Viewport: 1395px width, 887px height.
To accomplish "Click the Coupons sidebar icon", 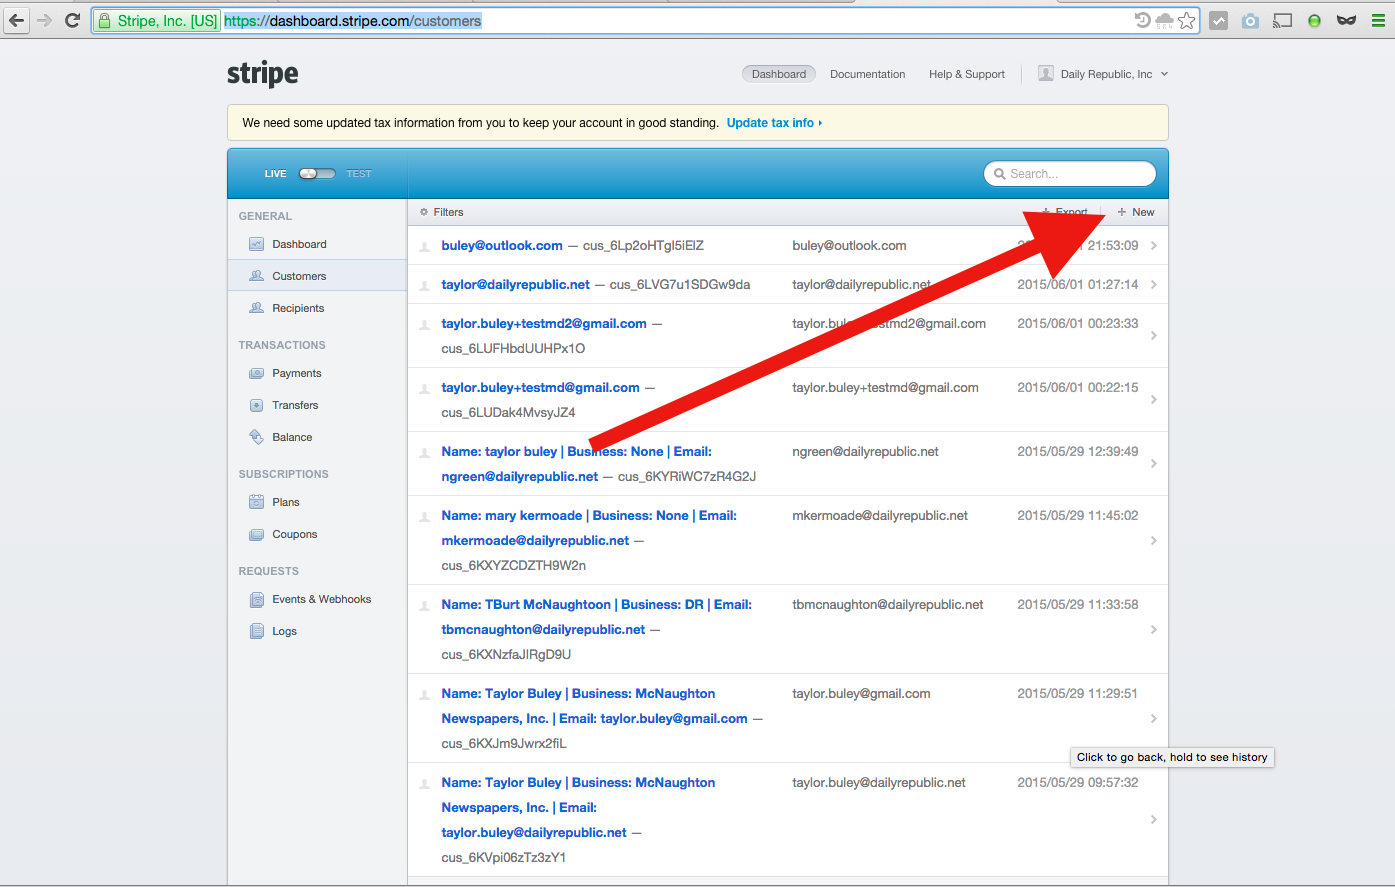I will (x=256, y=534).
